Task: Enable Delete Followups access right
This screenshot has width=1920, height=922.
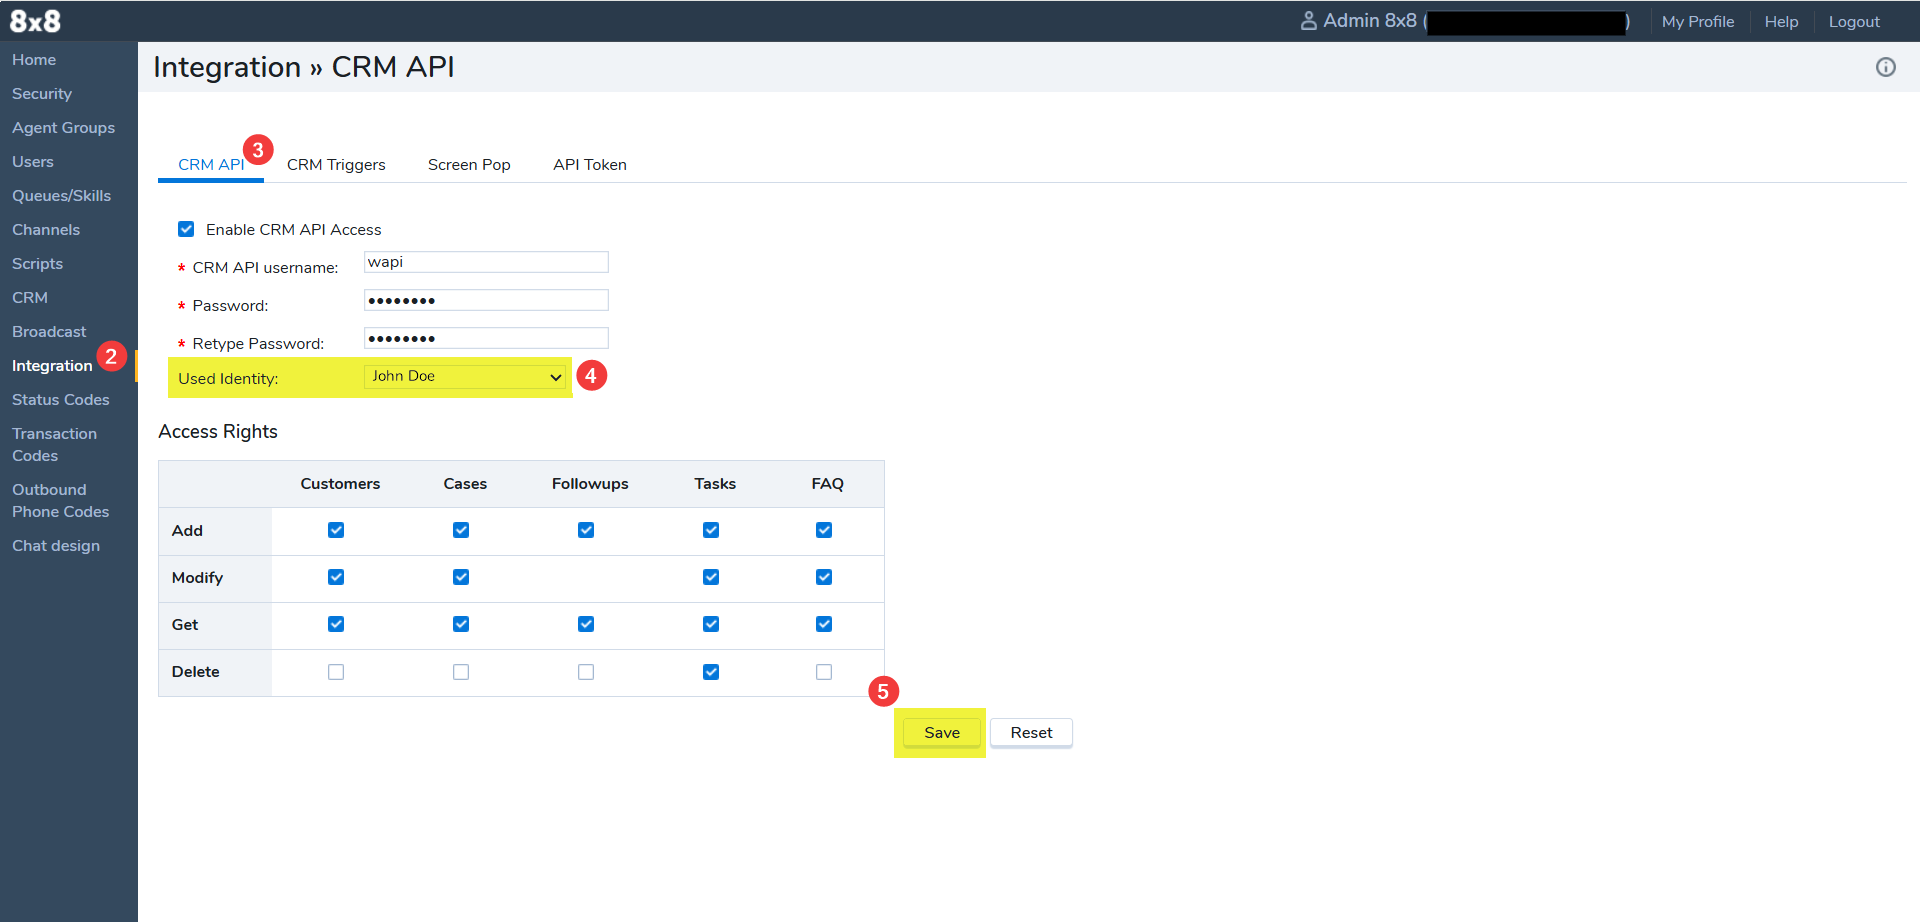Action: pos(586,672)
